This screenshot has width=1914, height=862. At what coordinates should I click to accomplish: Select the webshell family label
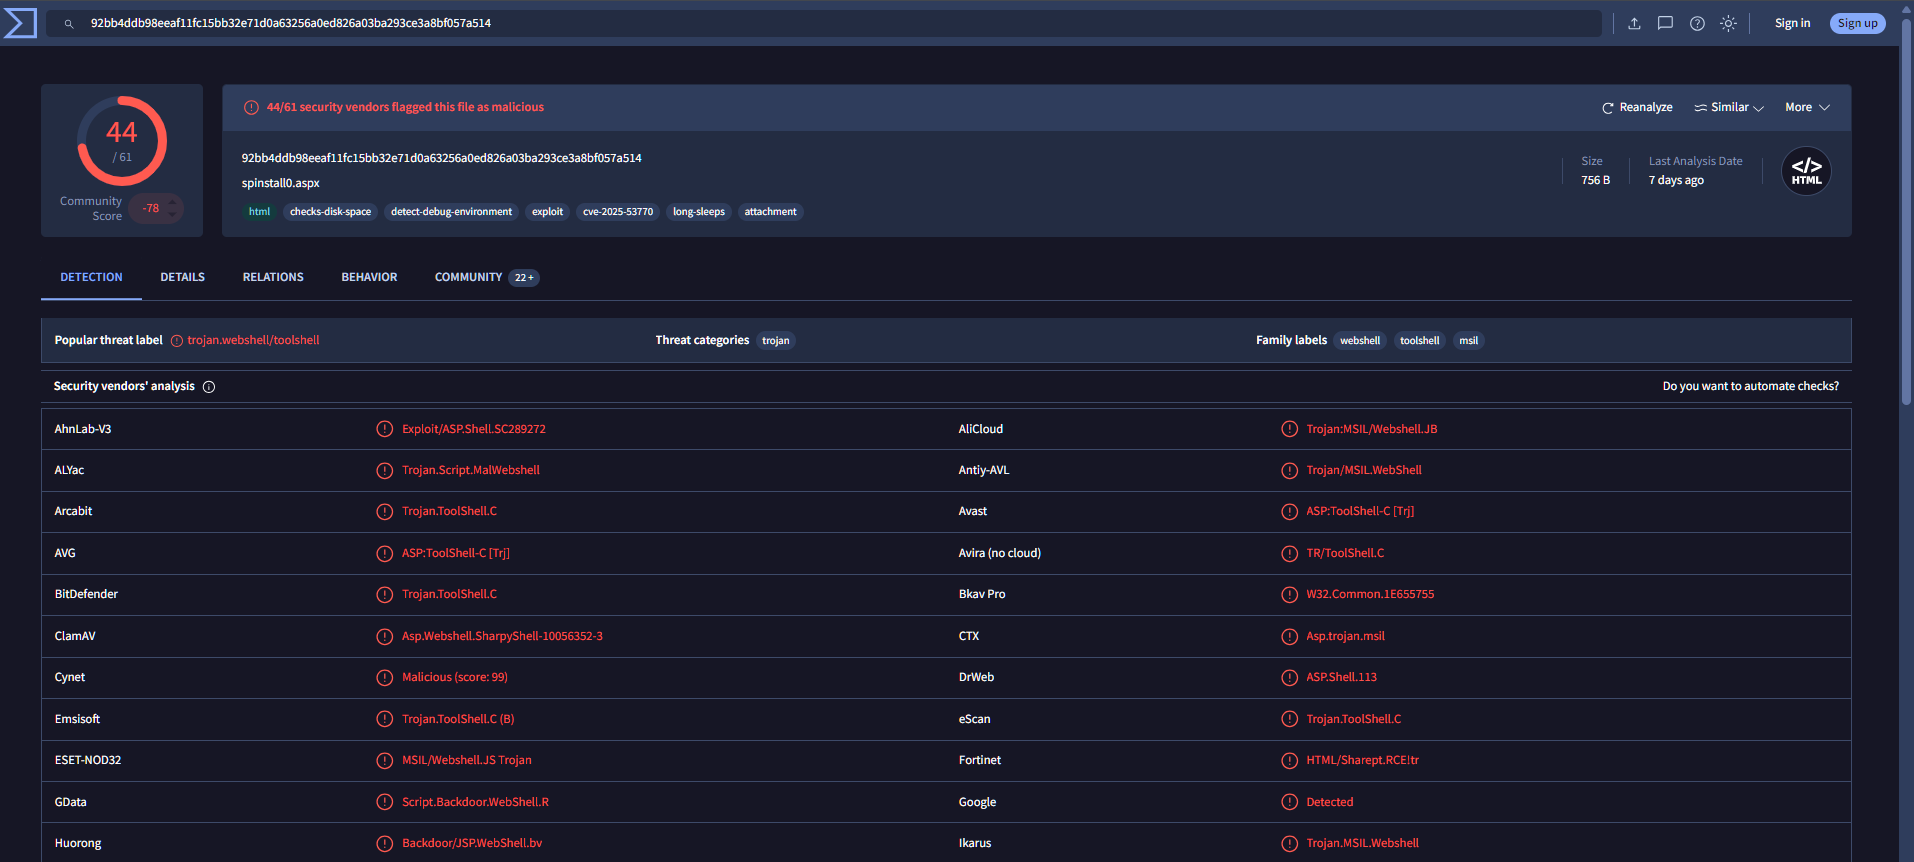(x=1360, y=341)
